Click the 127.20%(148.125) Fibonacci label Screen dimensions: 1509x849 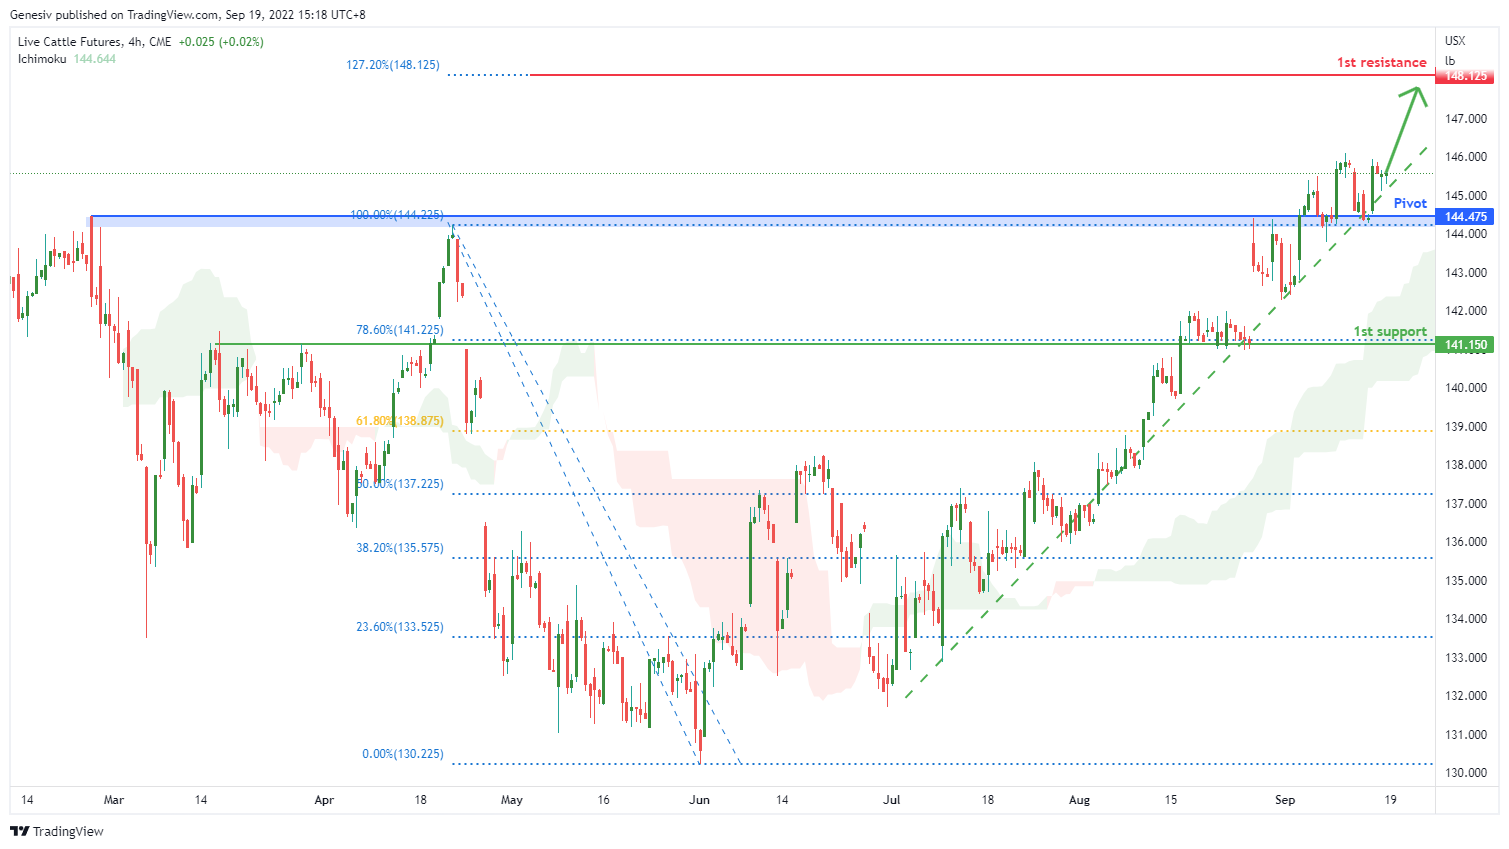(x=393, y=65)
